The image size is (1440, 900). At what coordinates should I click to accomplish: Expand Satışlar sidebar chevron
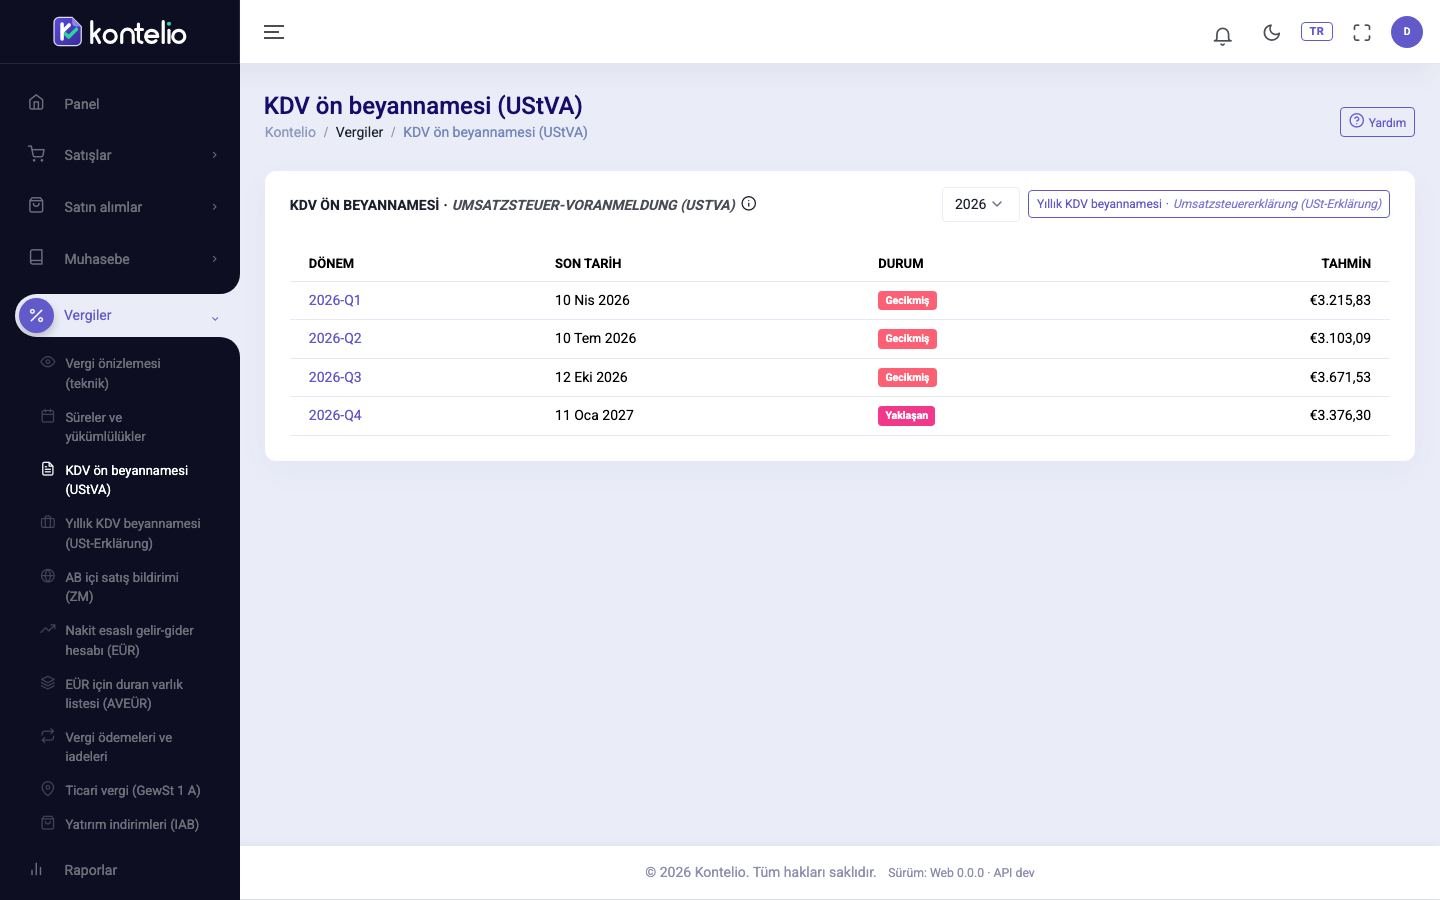(x=214, y=155)
